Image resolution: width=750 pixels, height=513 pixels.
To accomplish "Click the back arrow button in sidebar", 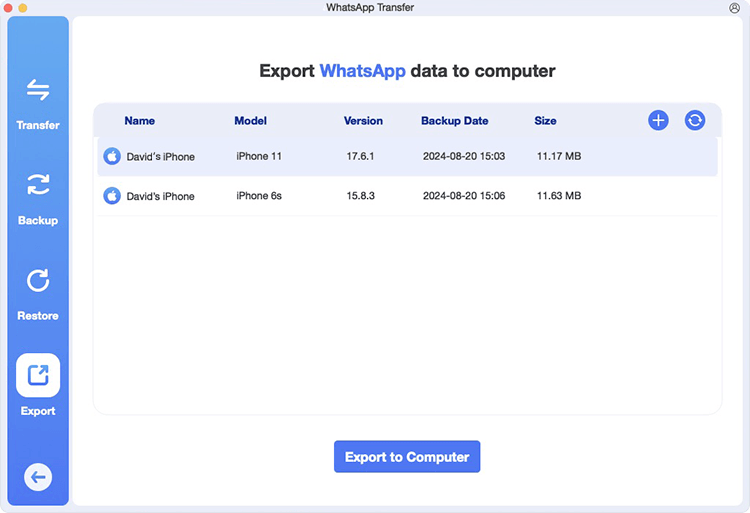I will tap(38, 477).
